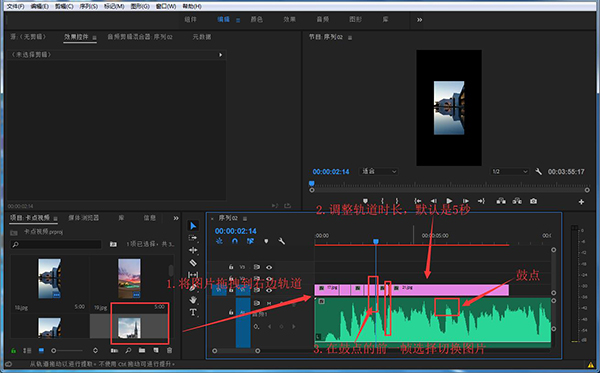Click the timeline timecode 00:00:02:14
Screen dimensions: 600x373
coord(235,231)
